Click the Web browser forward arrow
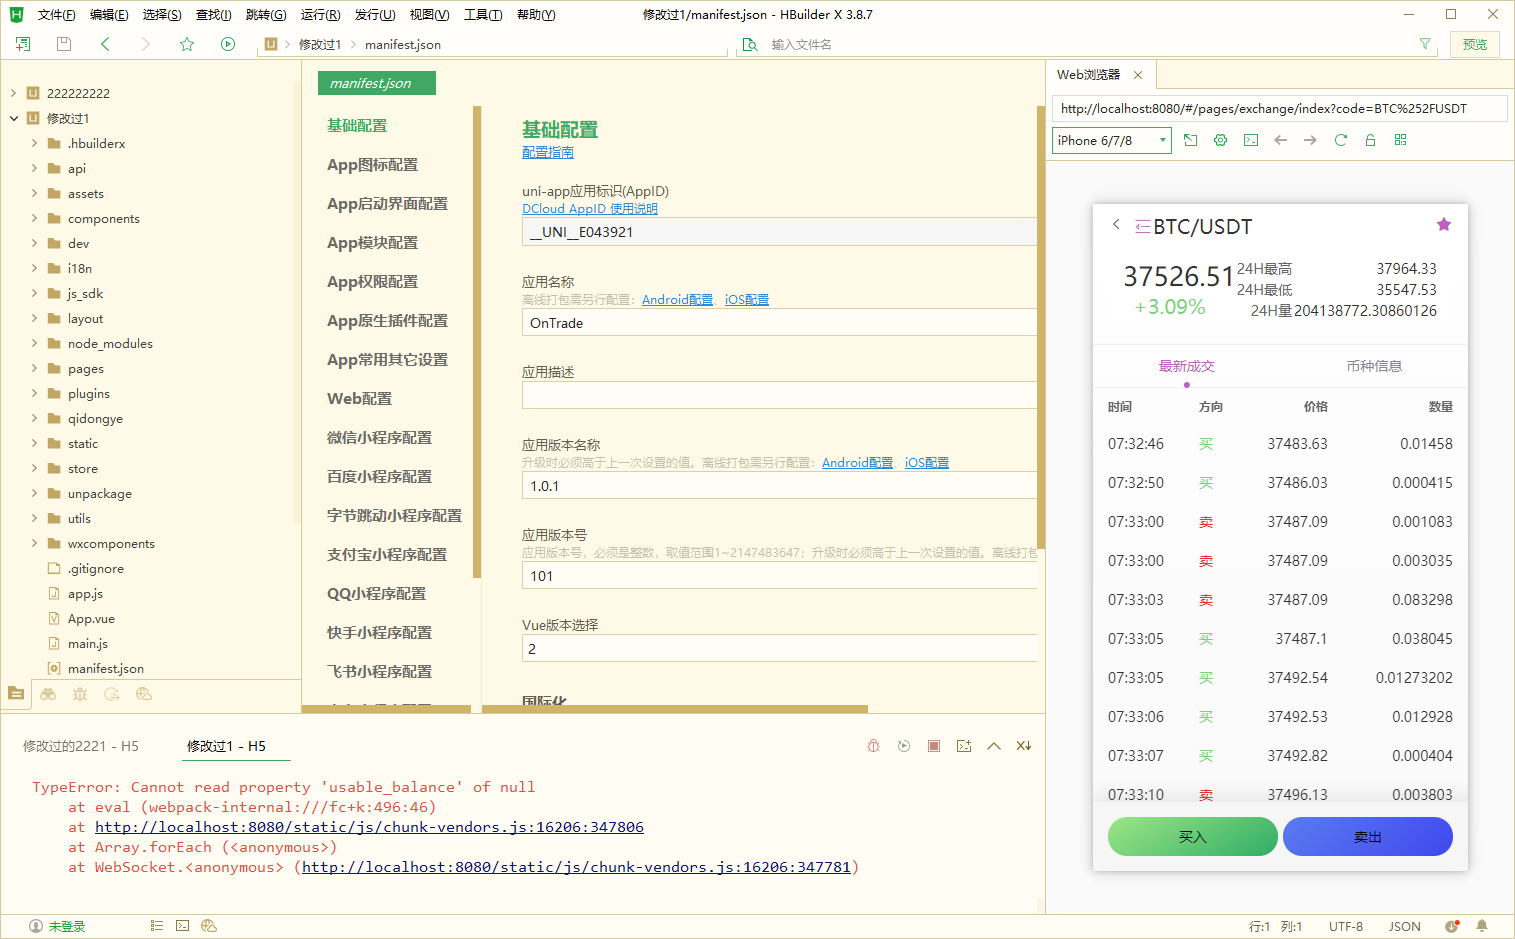The image size is (1515, 939). point(1310,140)
